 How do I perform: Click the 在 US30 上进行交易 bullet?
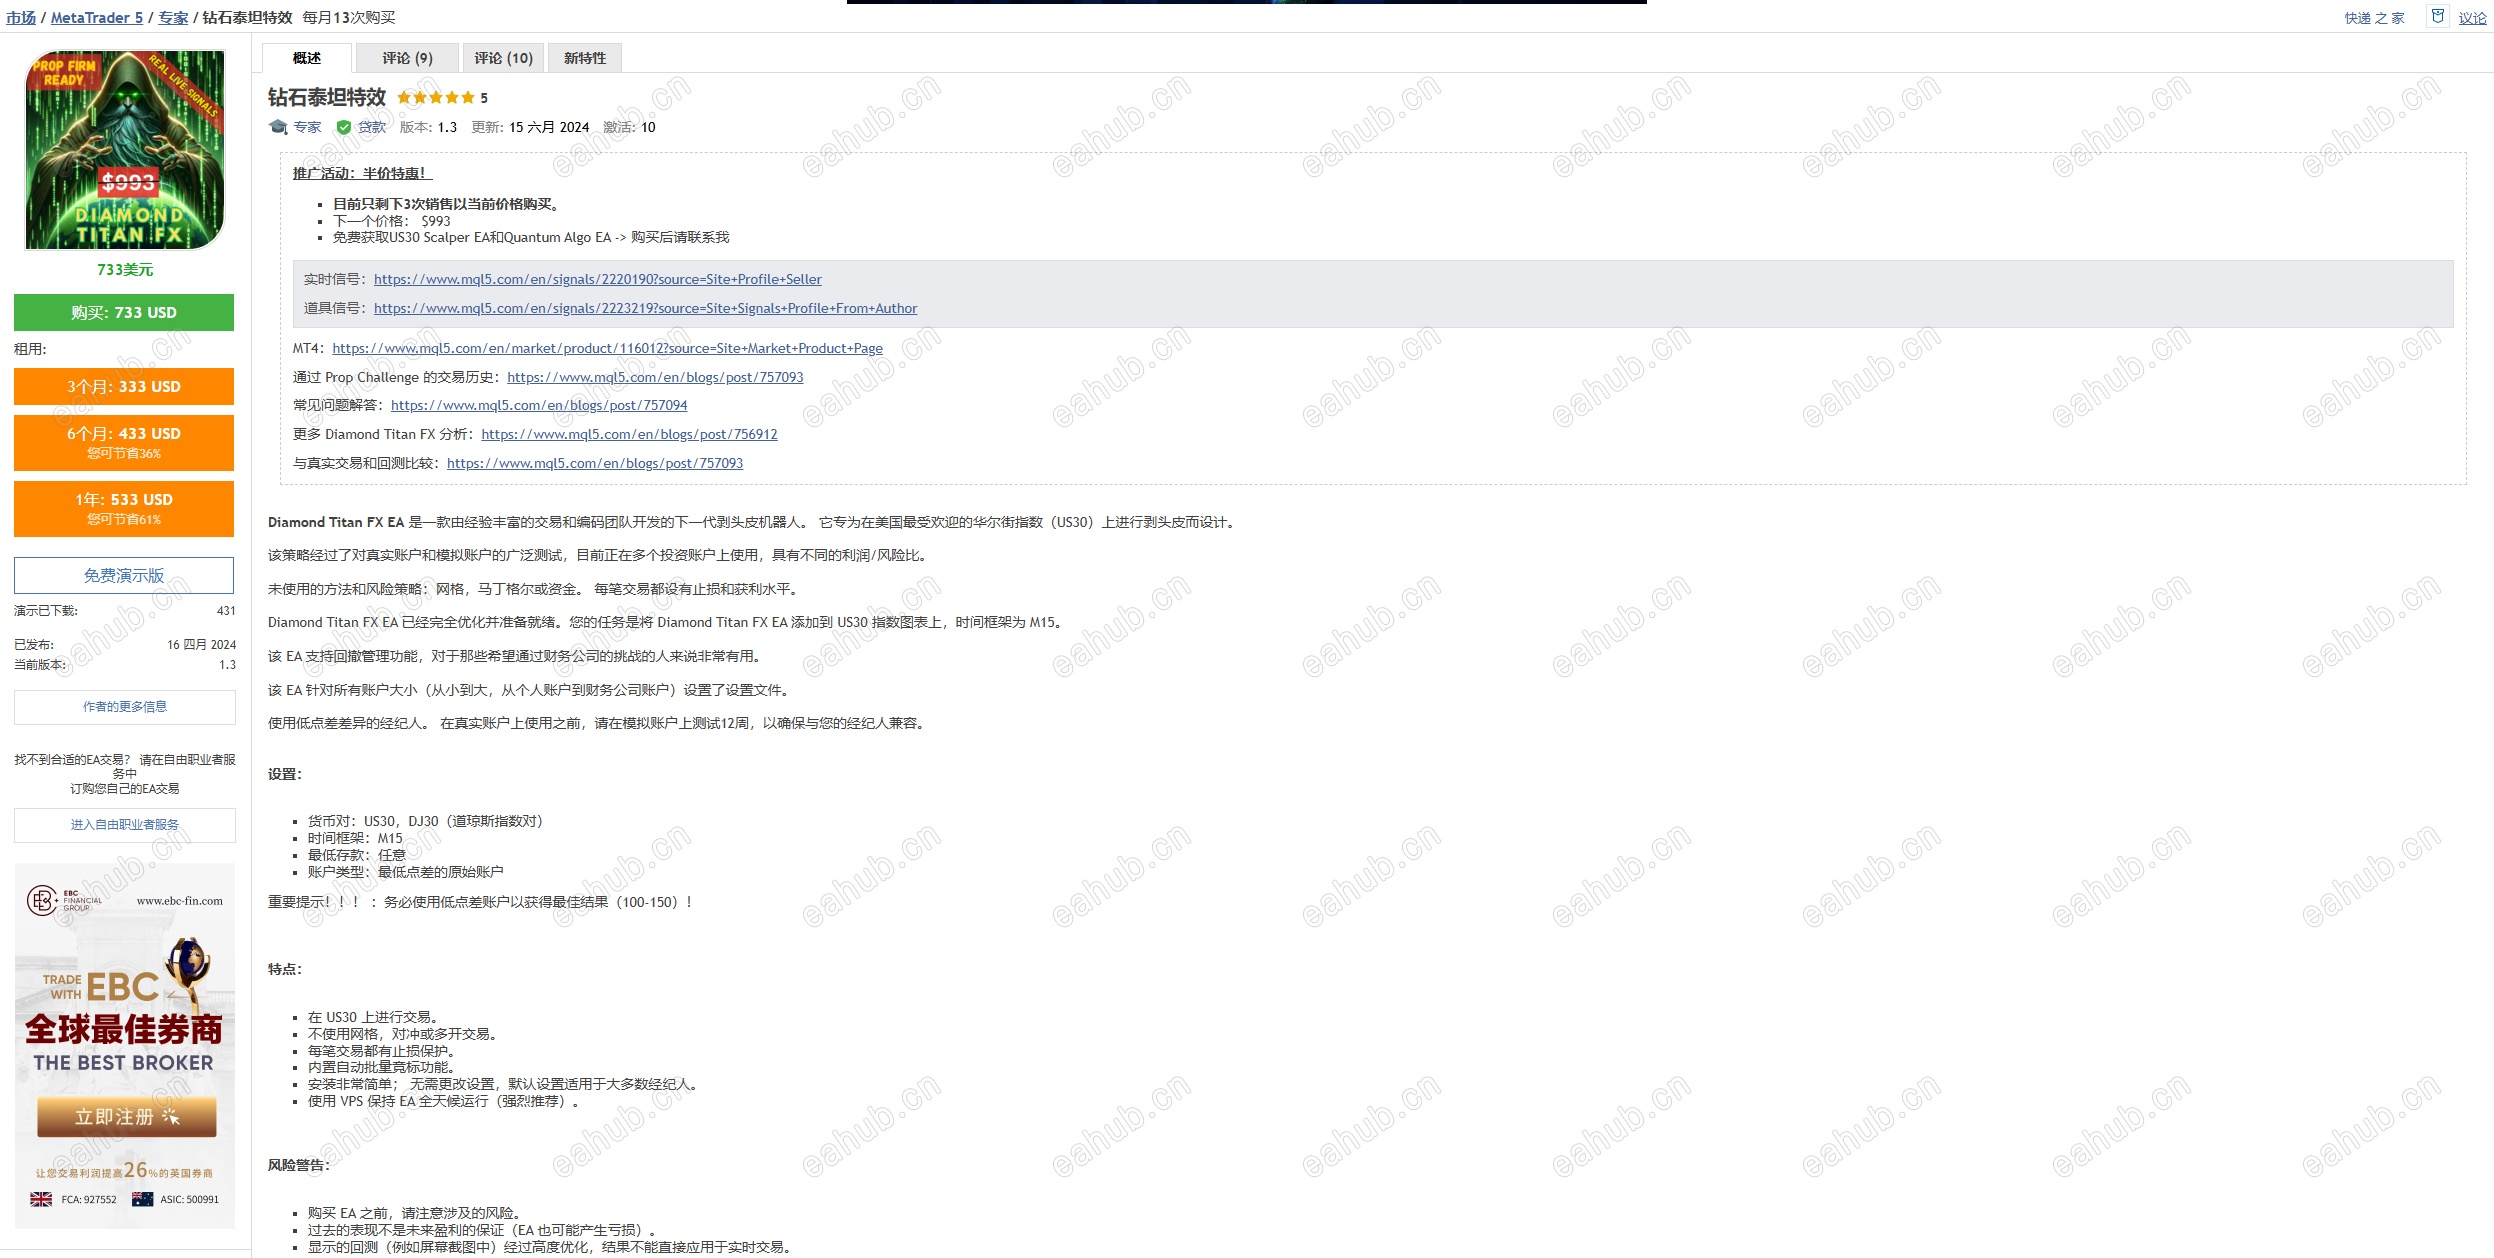click(373, 1017)
